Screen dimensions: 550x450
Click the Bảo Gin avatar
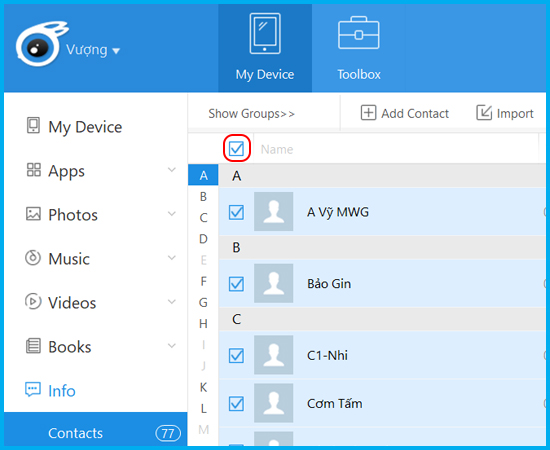(274, 283)
